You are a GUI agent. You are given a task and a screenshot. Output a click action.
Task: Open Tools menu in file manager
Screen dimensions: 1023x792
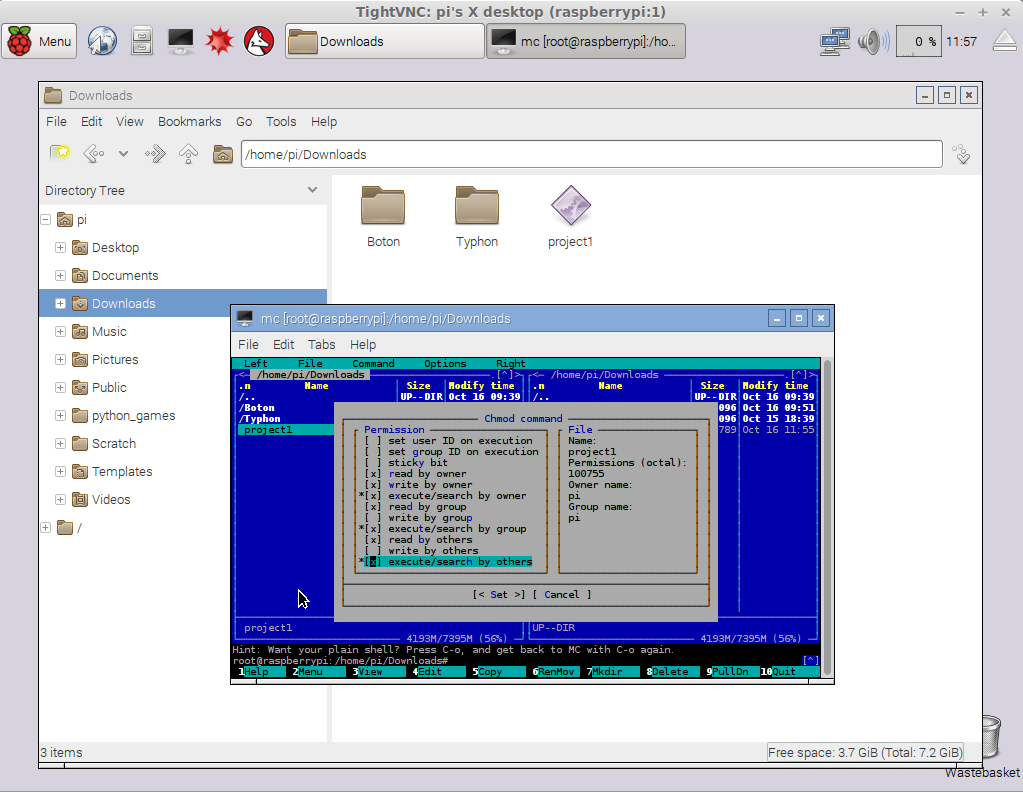tap(281, 121)
